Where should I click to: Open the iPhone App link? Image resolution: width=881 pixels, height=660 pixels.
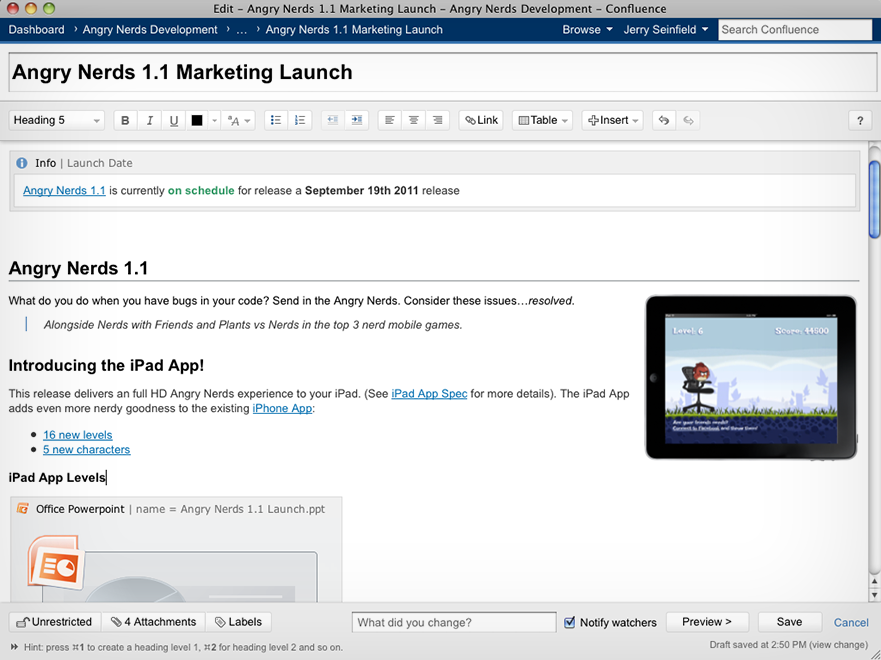(x=282, y=408)
